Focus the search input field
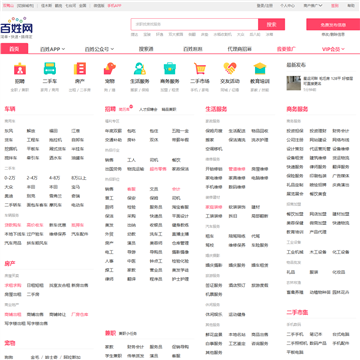 (194, 24)
